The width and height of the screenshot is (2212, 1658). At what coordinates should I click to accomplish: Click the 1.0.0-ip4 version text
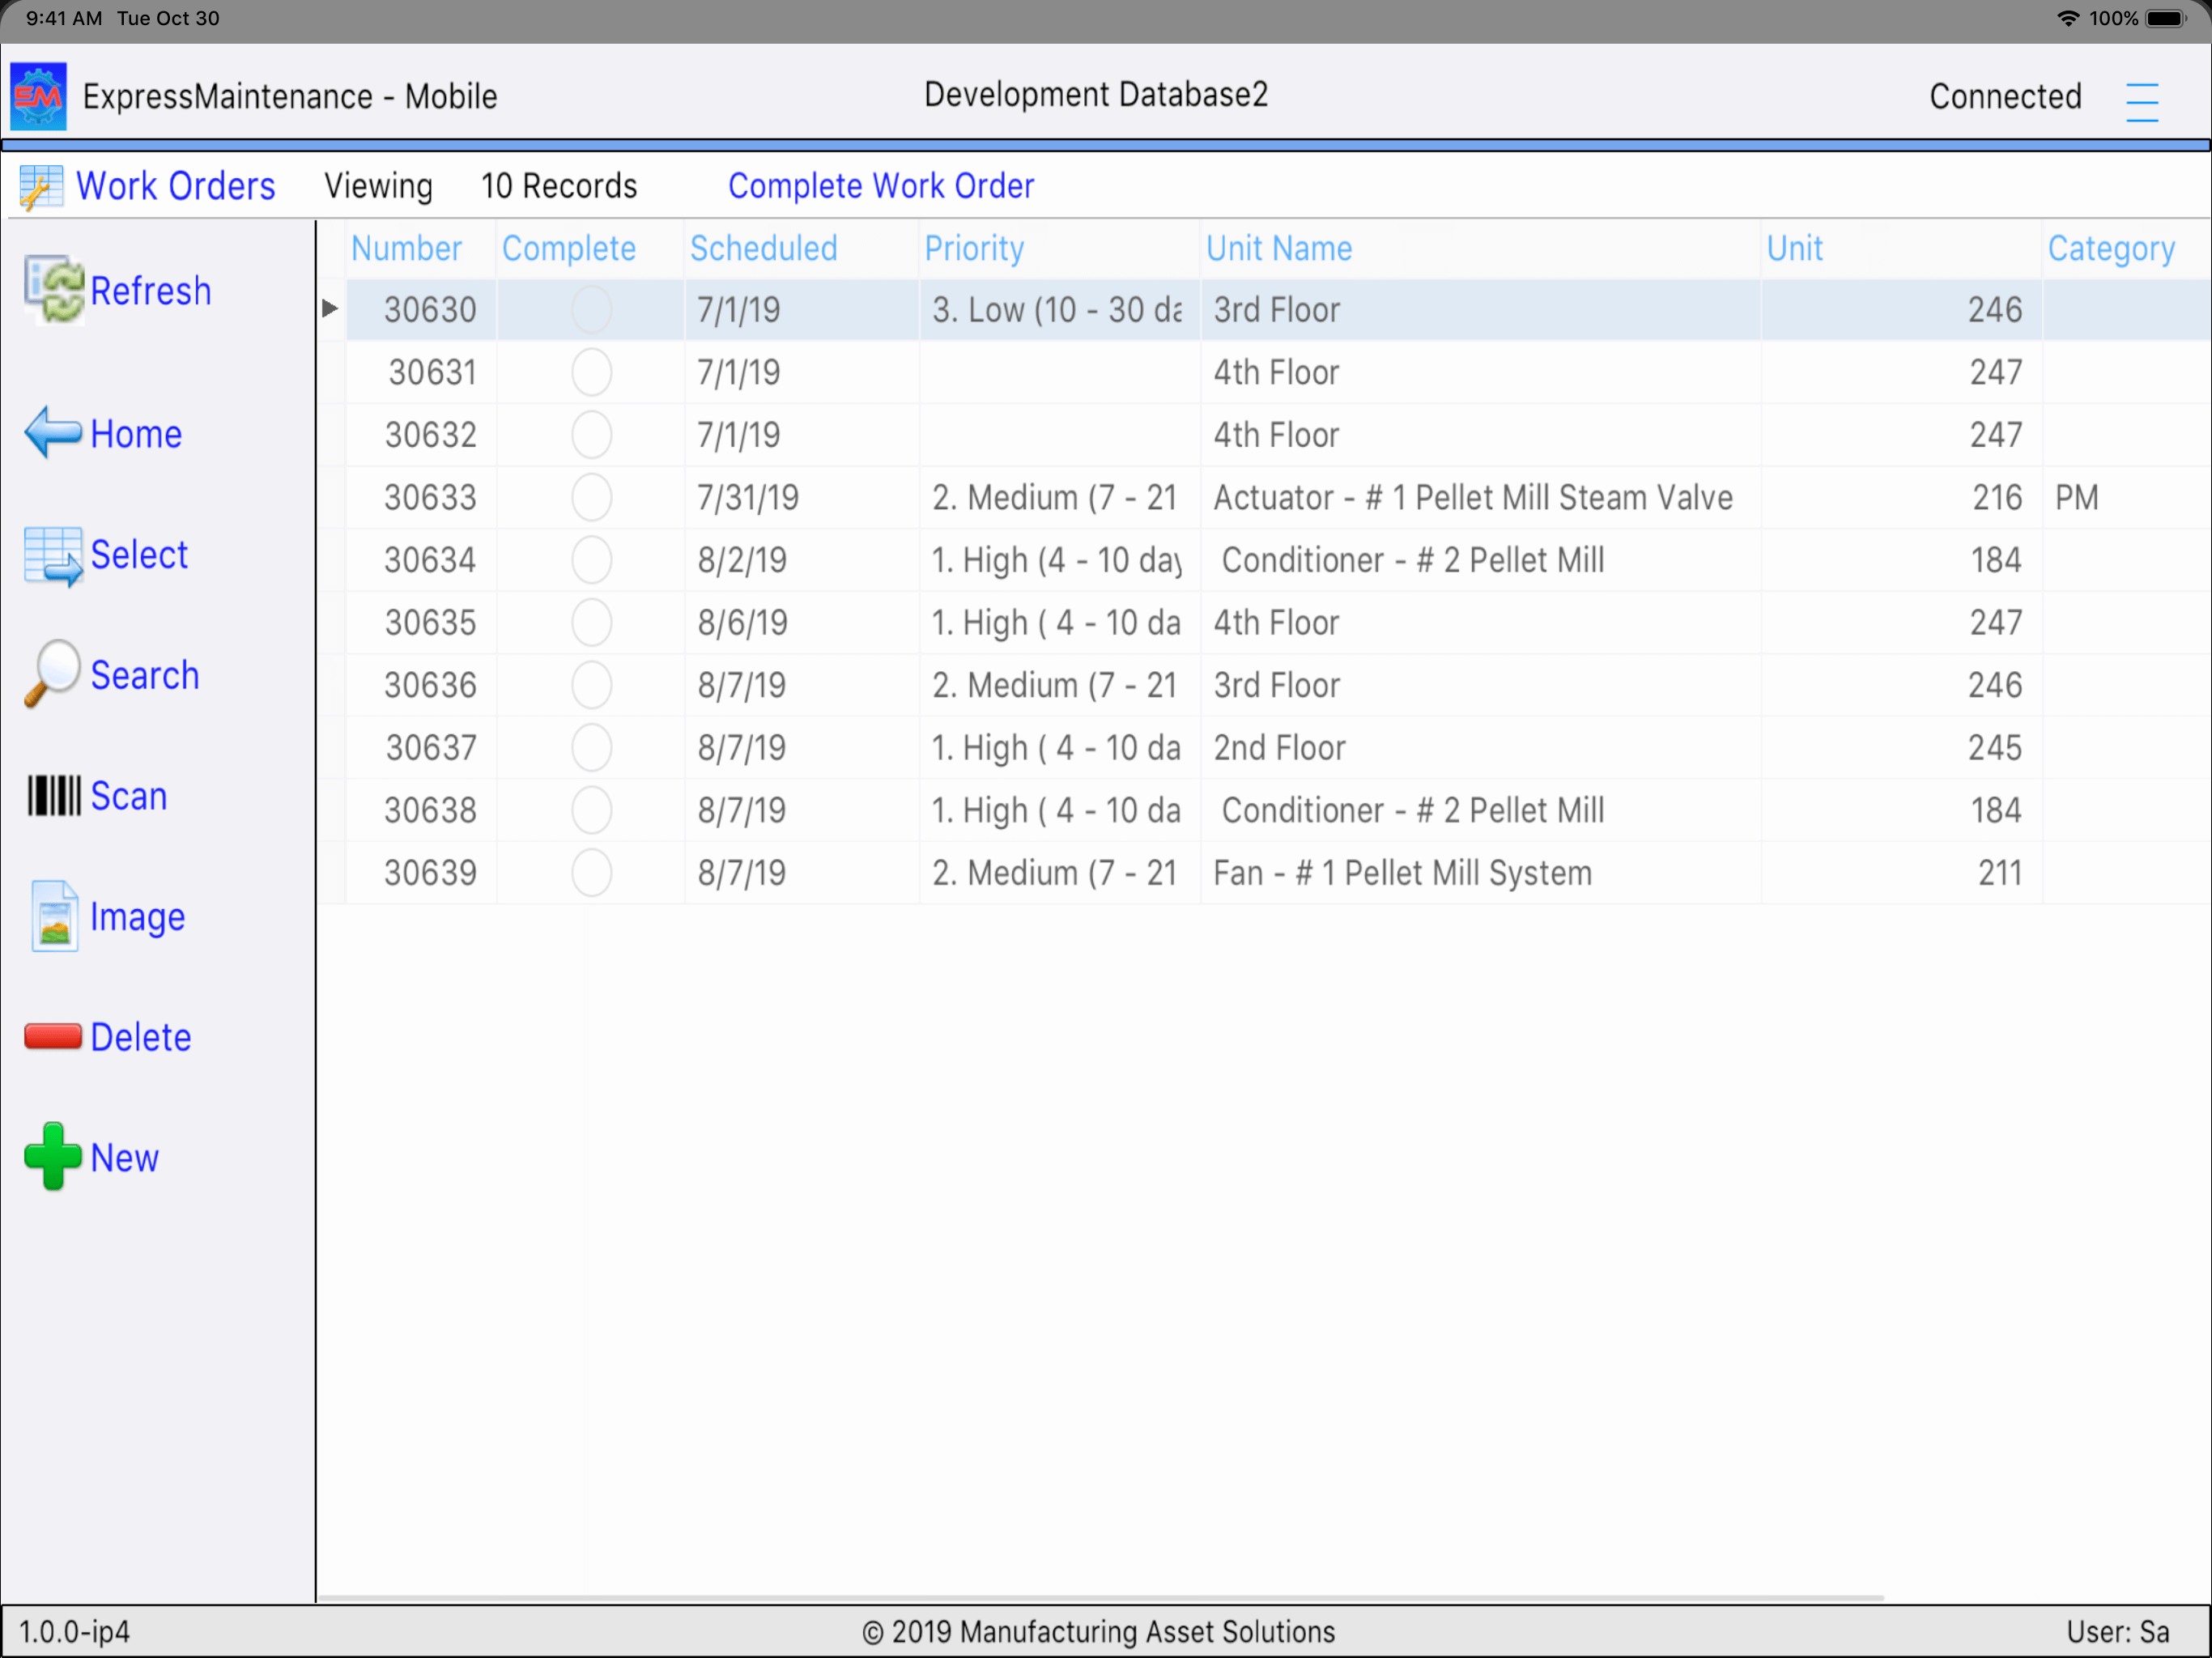click(x=75, y=1632)
